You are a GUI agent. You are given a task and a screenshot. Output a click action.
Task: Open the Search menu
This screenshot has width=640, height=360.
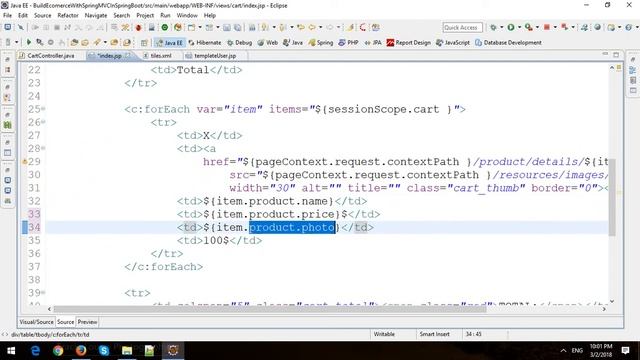[x=122, y=15]
